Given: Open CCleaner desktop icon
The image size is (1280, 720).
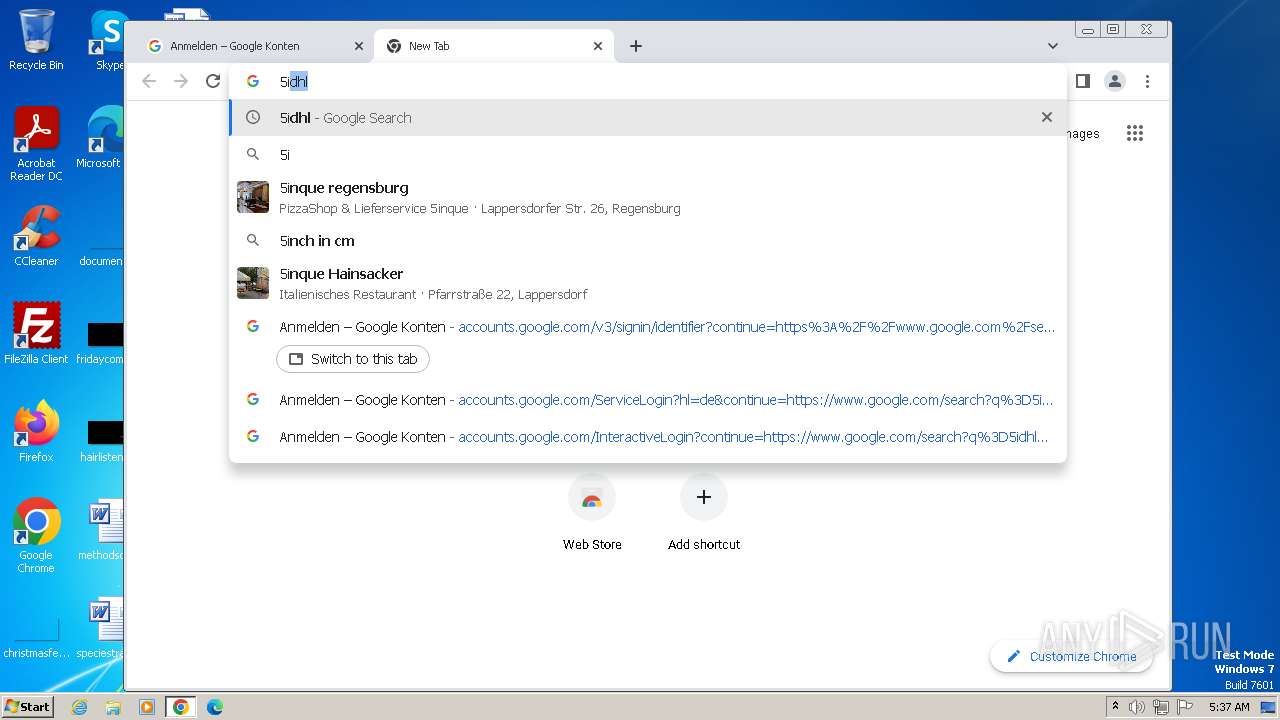Looking at the screenshot, I should click(x=36, y=236).
